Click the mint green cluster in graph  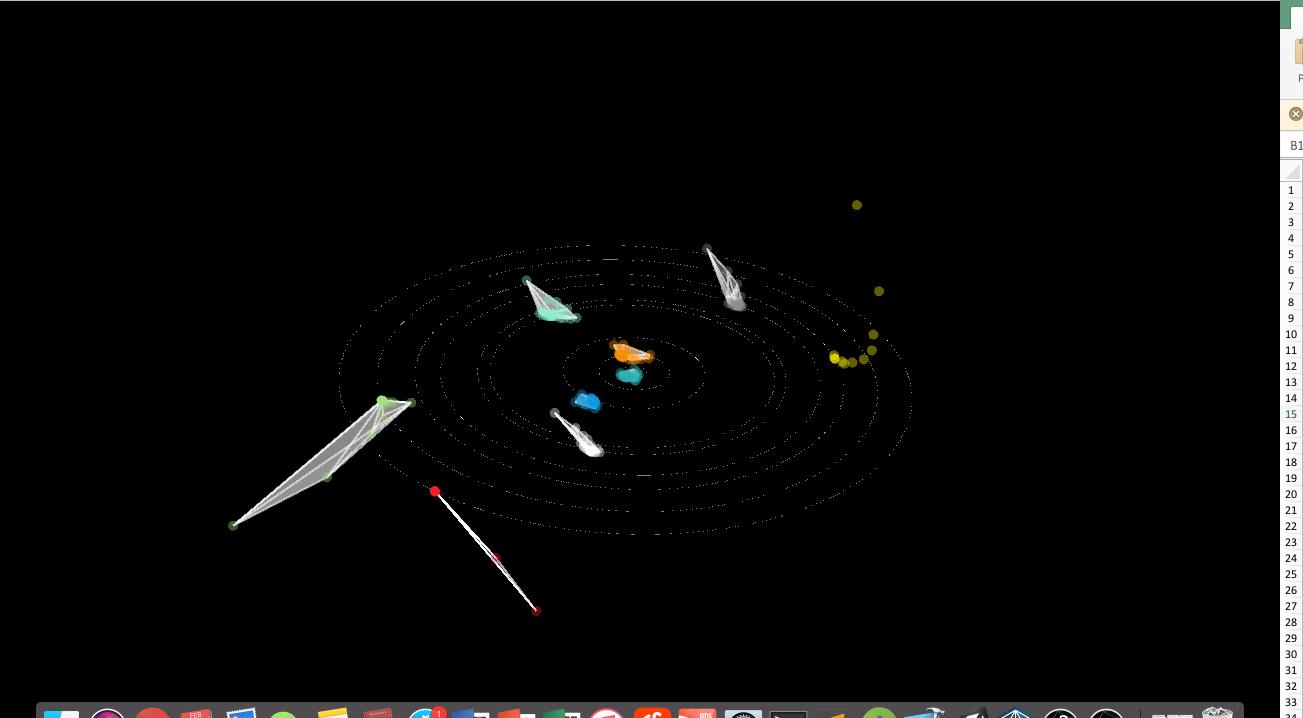coord(552,312)
